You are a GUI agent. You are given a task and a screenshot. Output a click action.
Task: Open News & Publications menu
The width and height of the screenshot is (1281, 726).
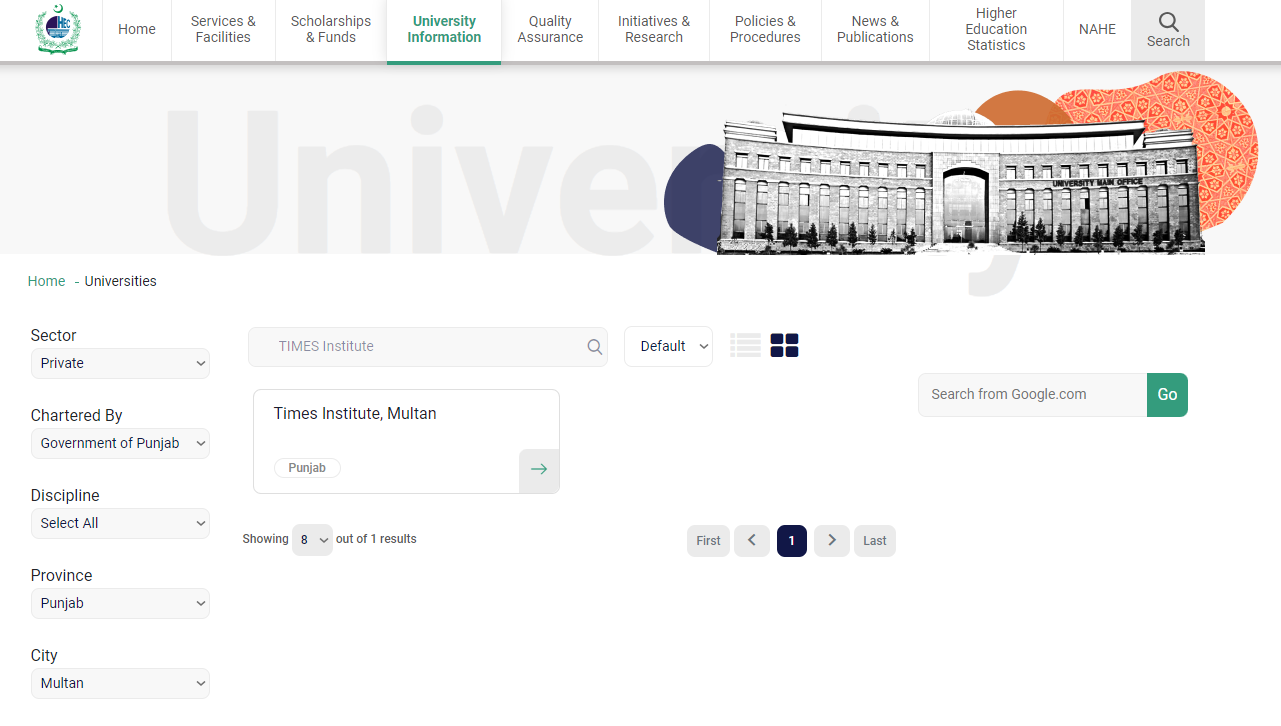pyautogui.click(x=875, y=30)
